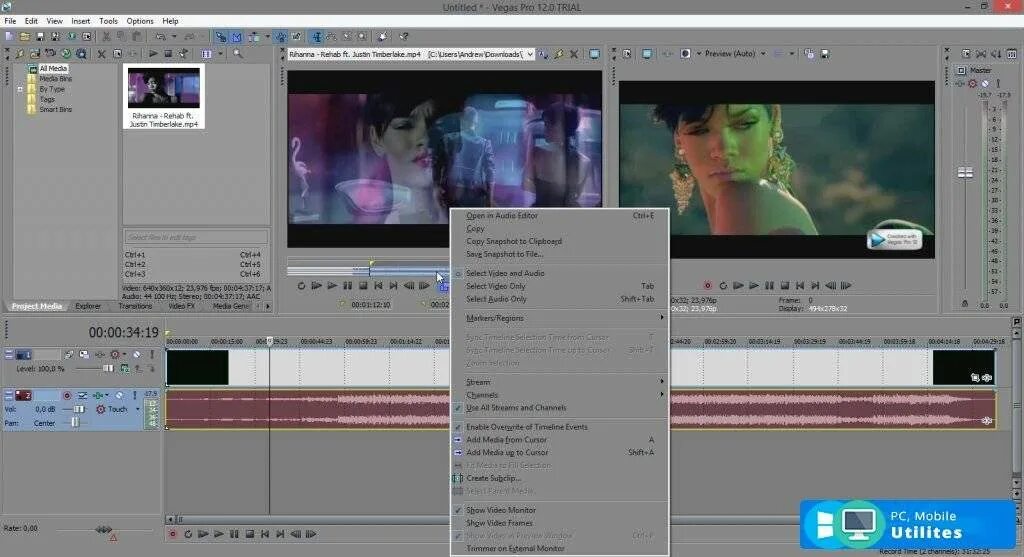Click the Remove current media X in Trimmer
Screen dimensions: 1024x557
click(x=573, y=54)
